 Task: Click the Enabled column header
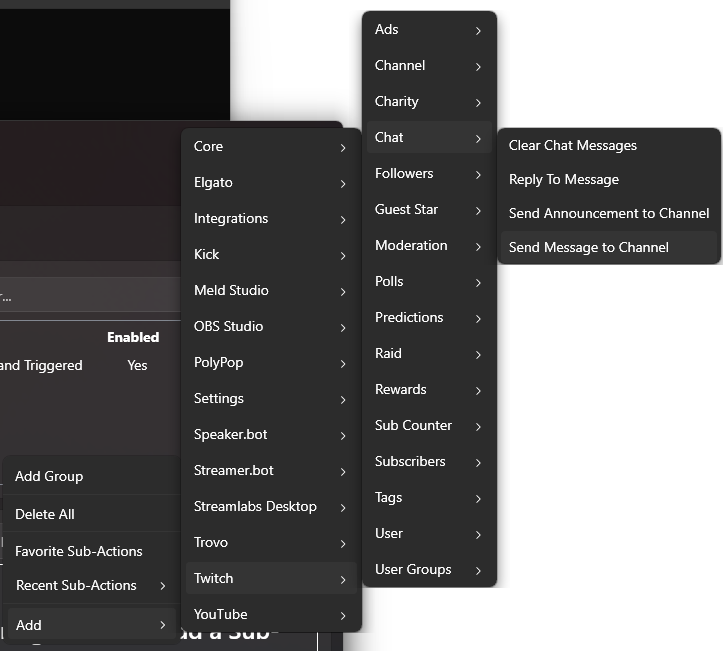click(133, 337)
